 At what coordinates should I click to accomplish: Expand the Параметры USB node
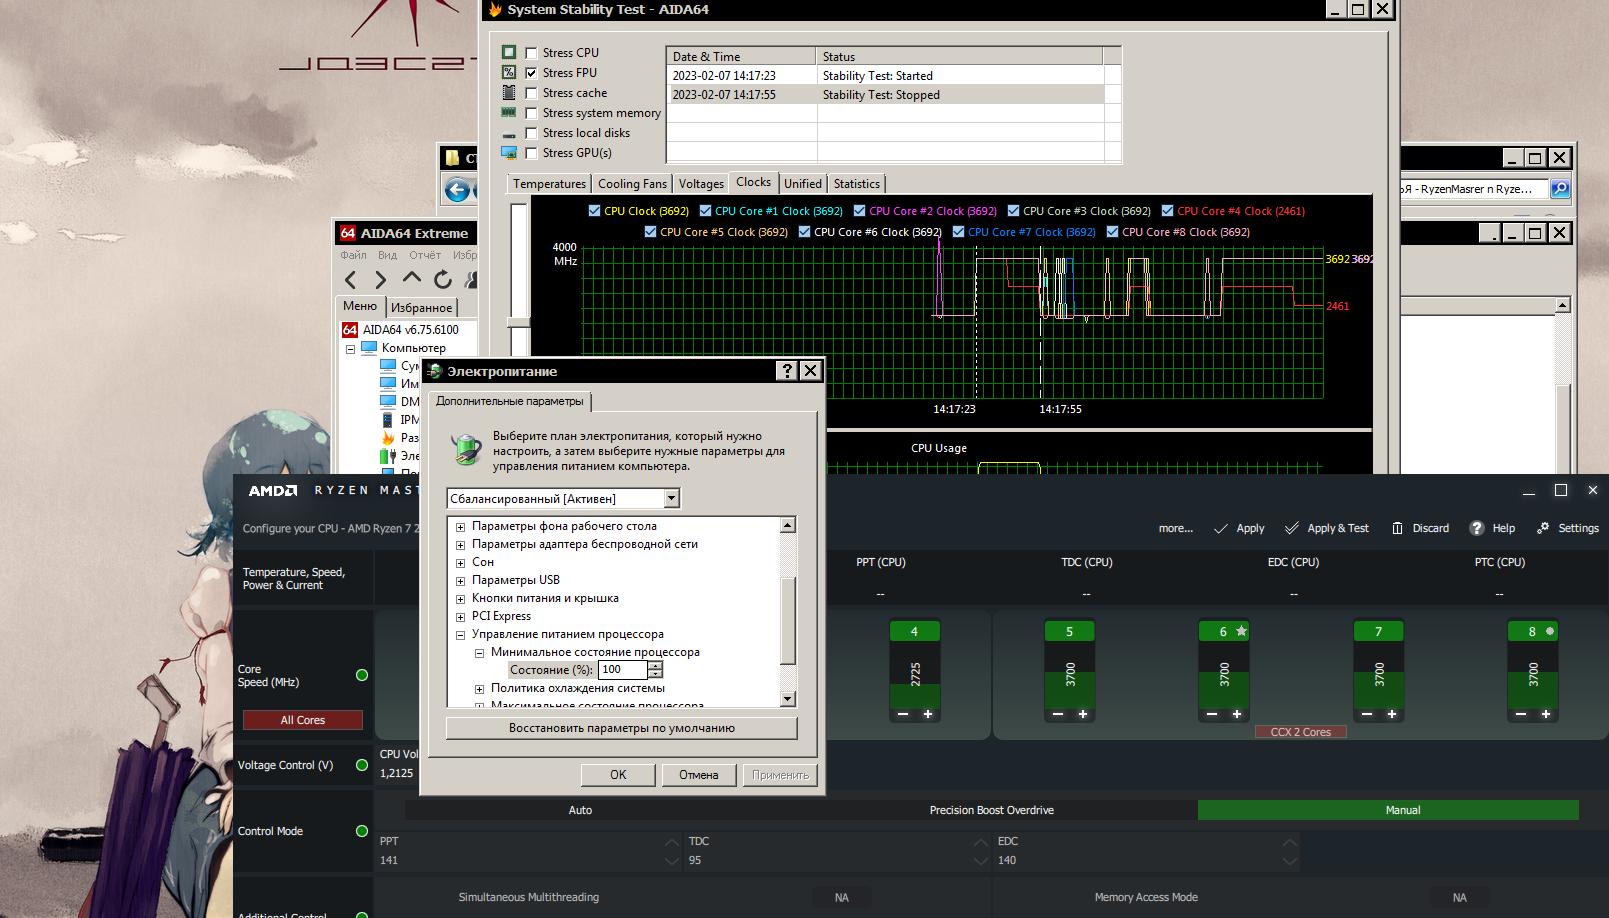(x=460, y=581)
